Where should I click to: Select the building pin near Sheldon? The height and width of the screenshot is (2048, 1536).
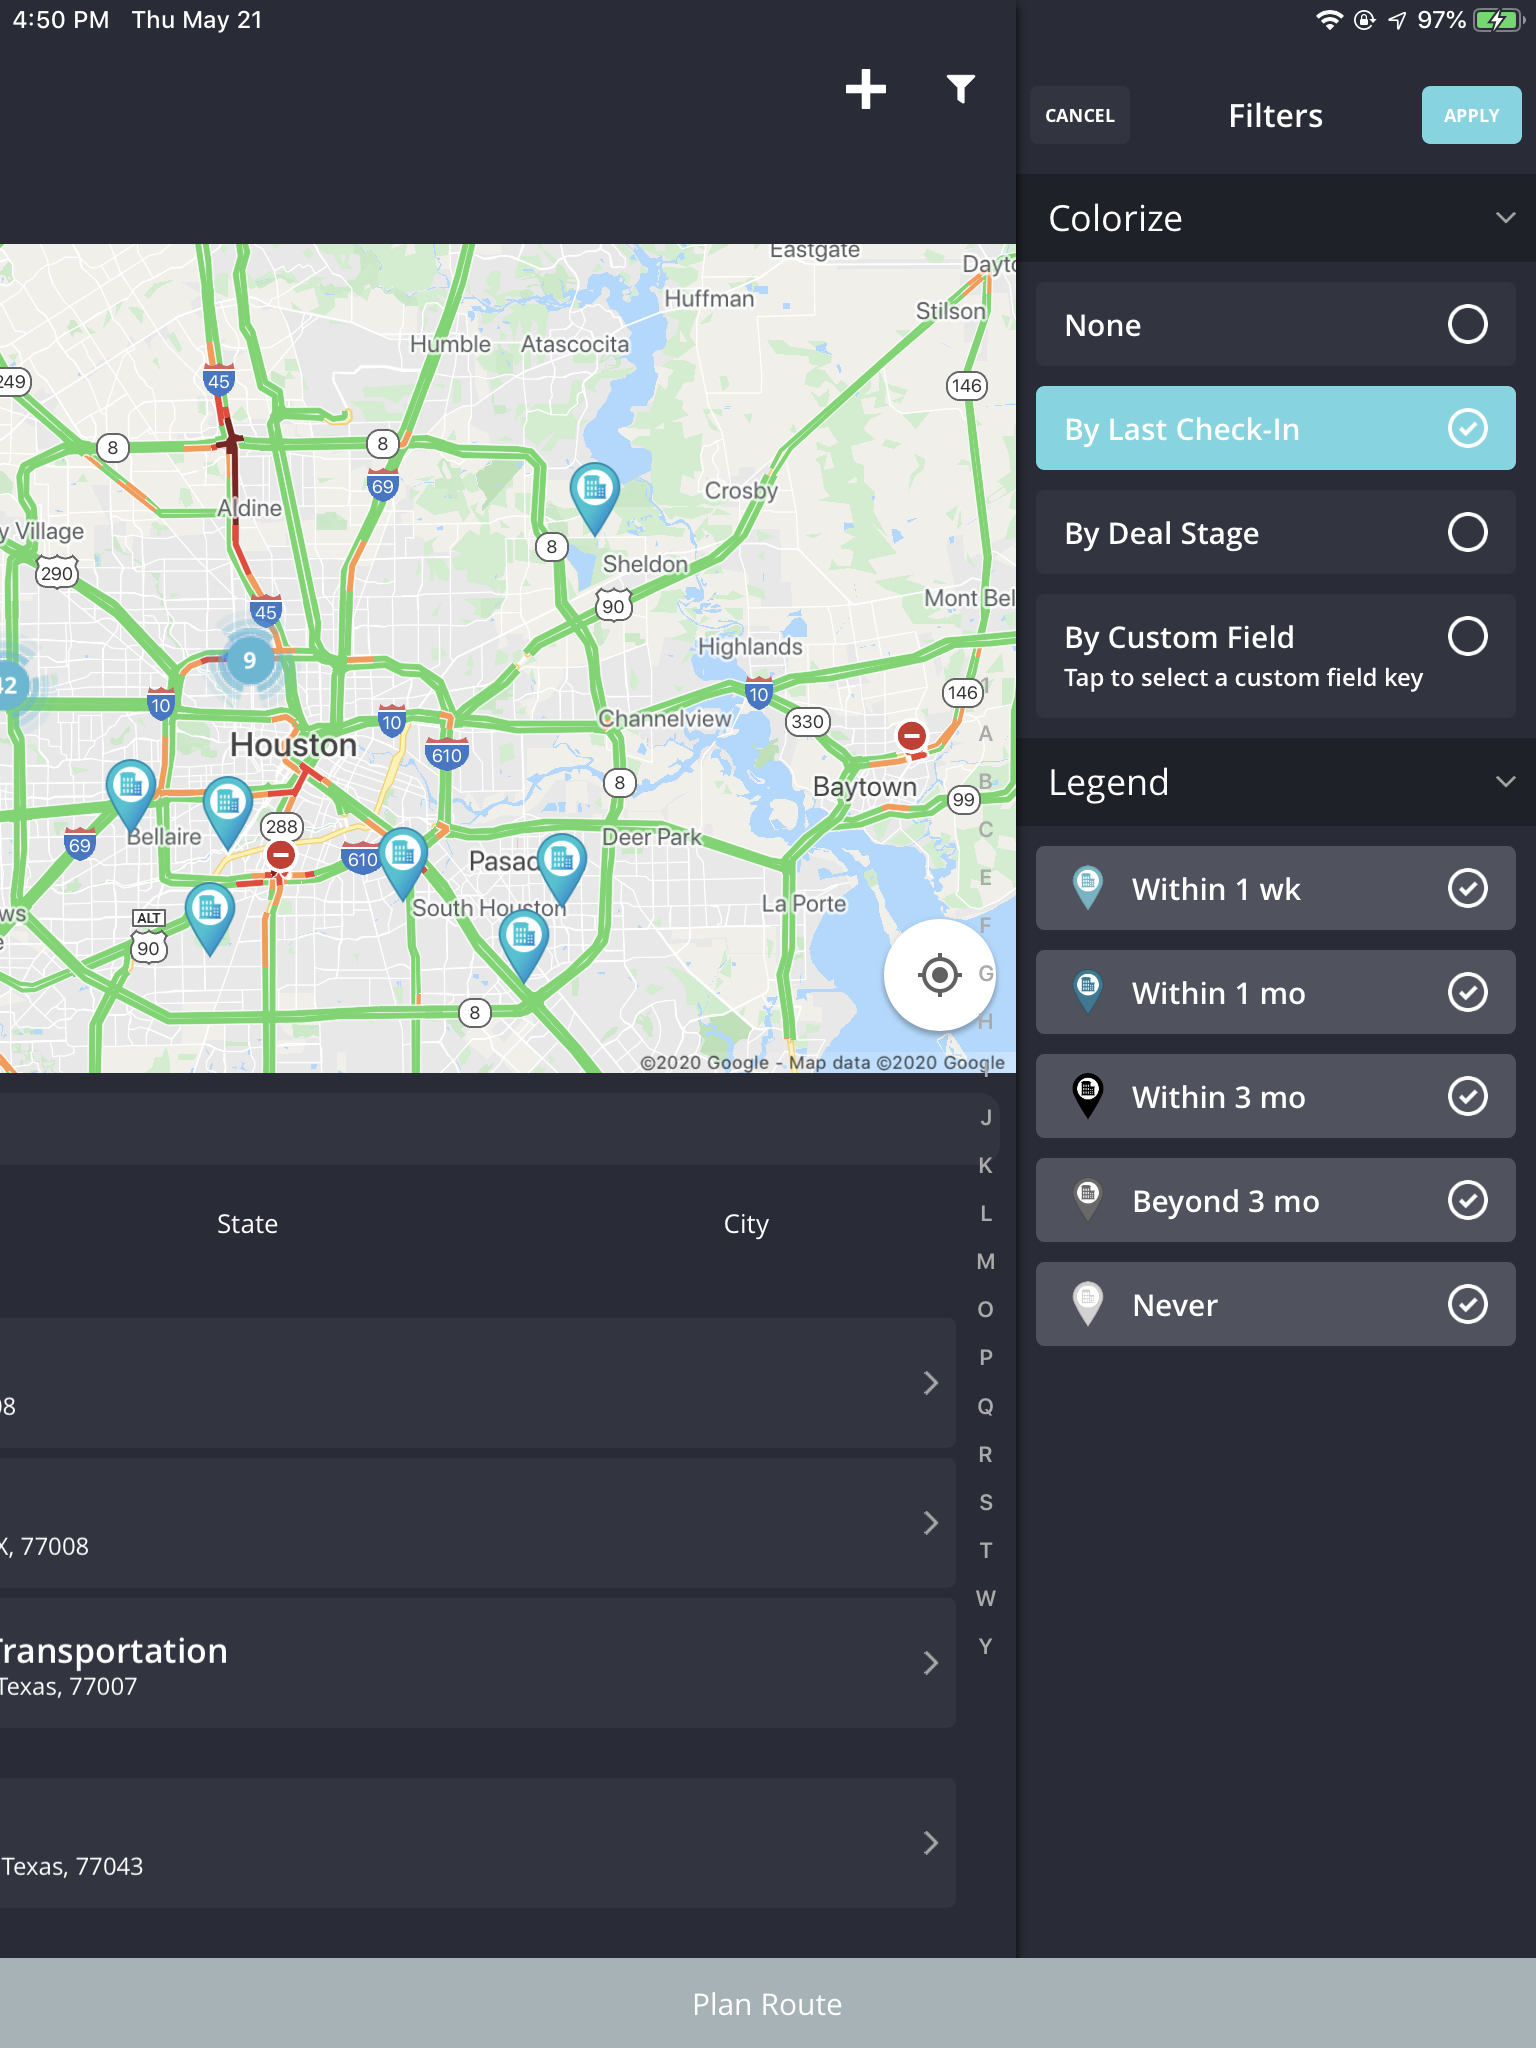pyautogui.click(x=595, y=498)
